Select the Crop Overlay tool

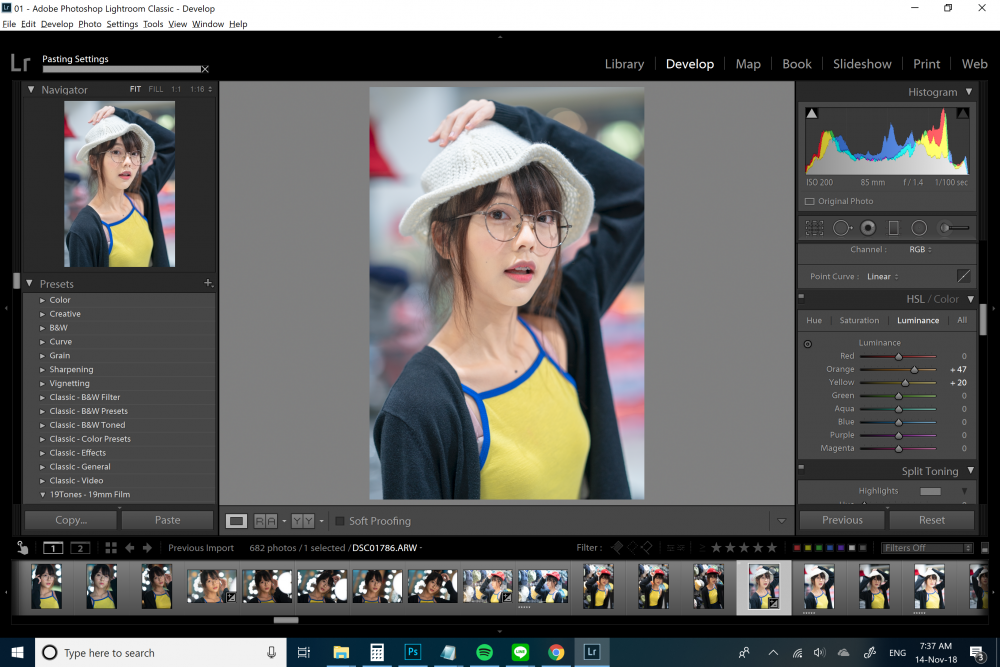pos(814,228)
